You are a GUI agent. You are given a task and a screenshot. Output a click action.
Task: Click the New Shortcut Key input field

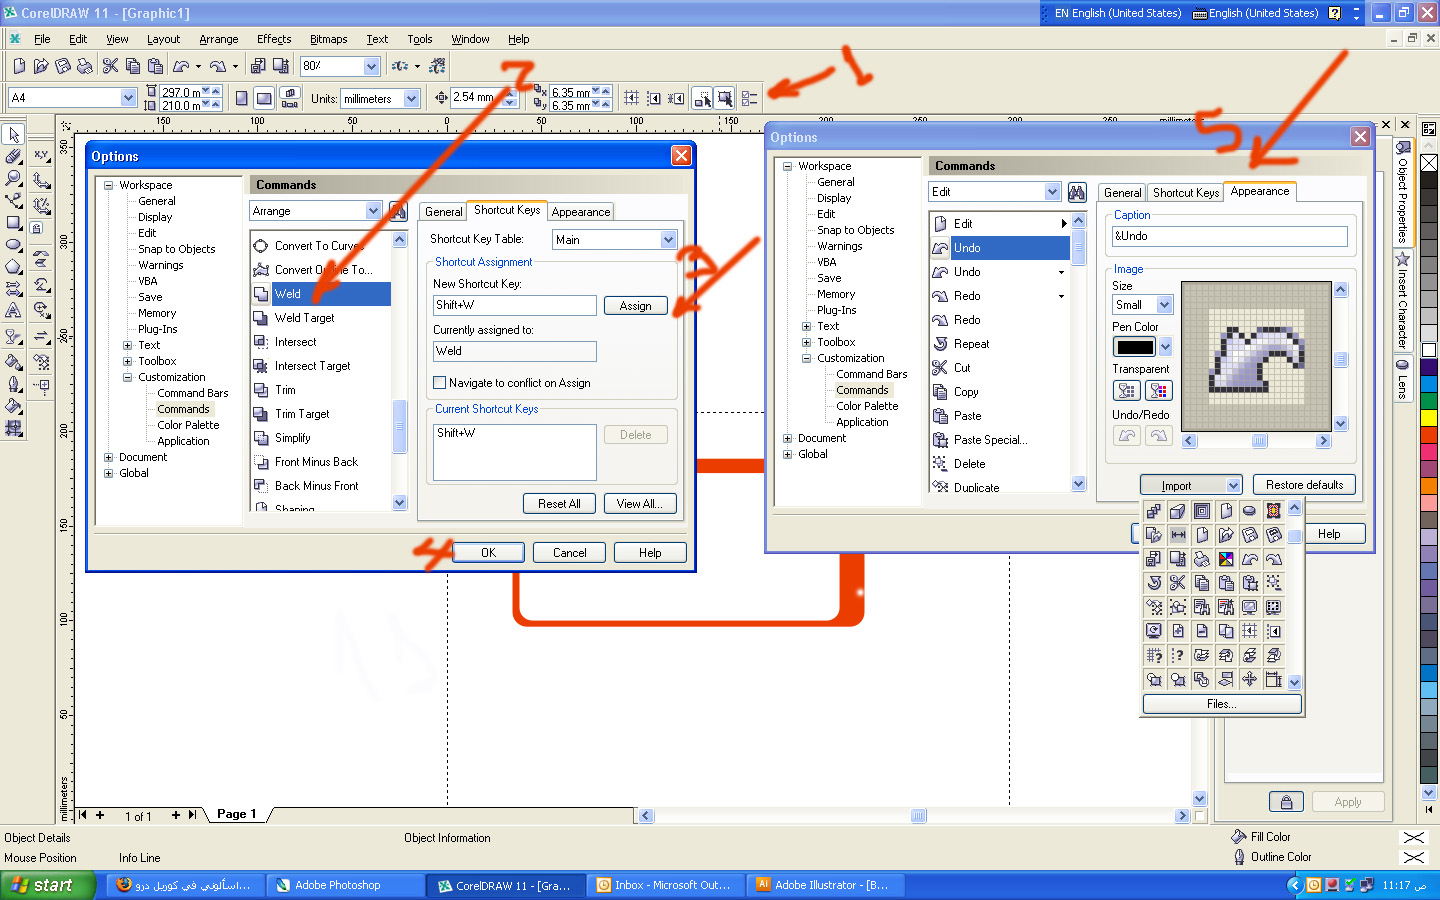[x=515, y=305]
